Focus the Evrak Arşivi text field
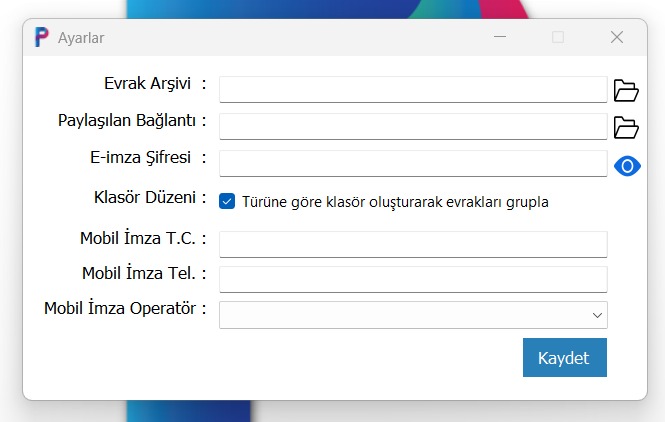Viewport: 665px width, 422px height. [412, 90]
